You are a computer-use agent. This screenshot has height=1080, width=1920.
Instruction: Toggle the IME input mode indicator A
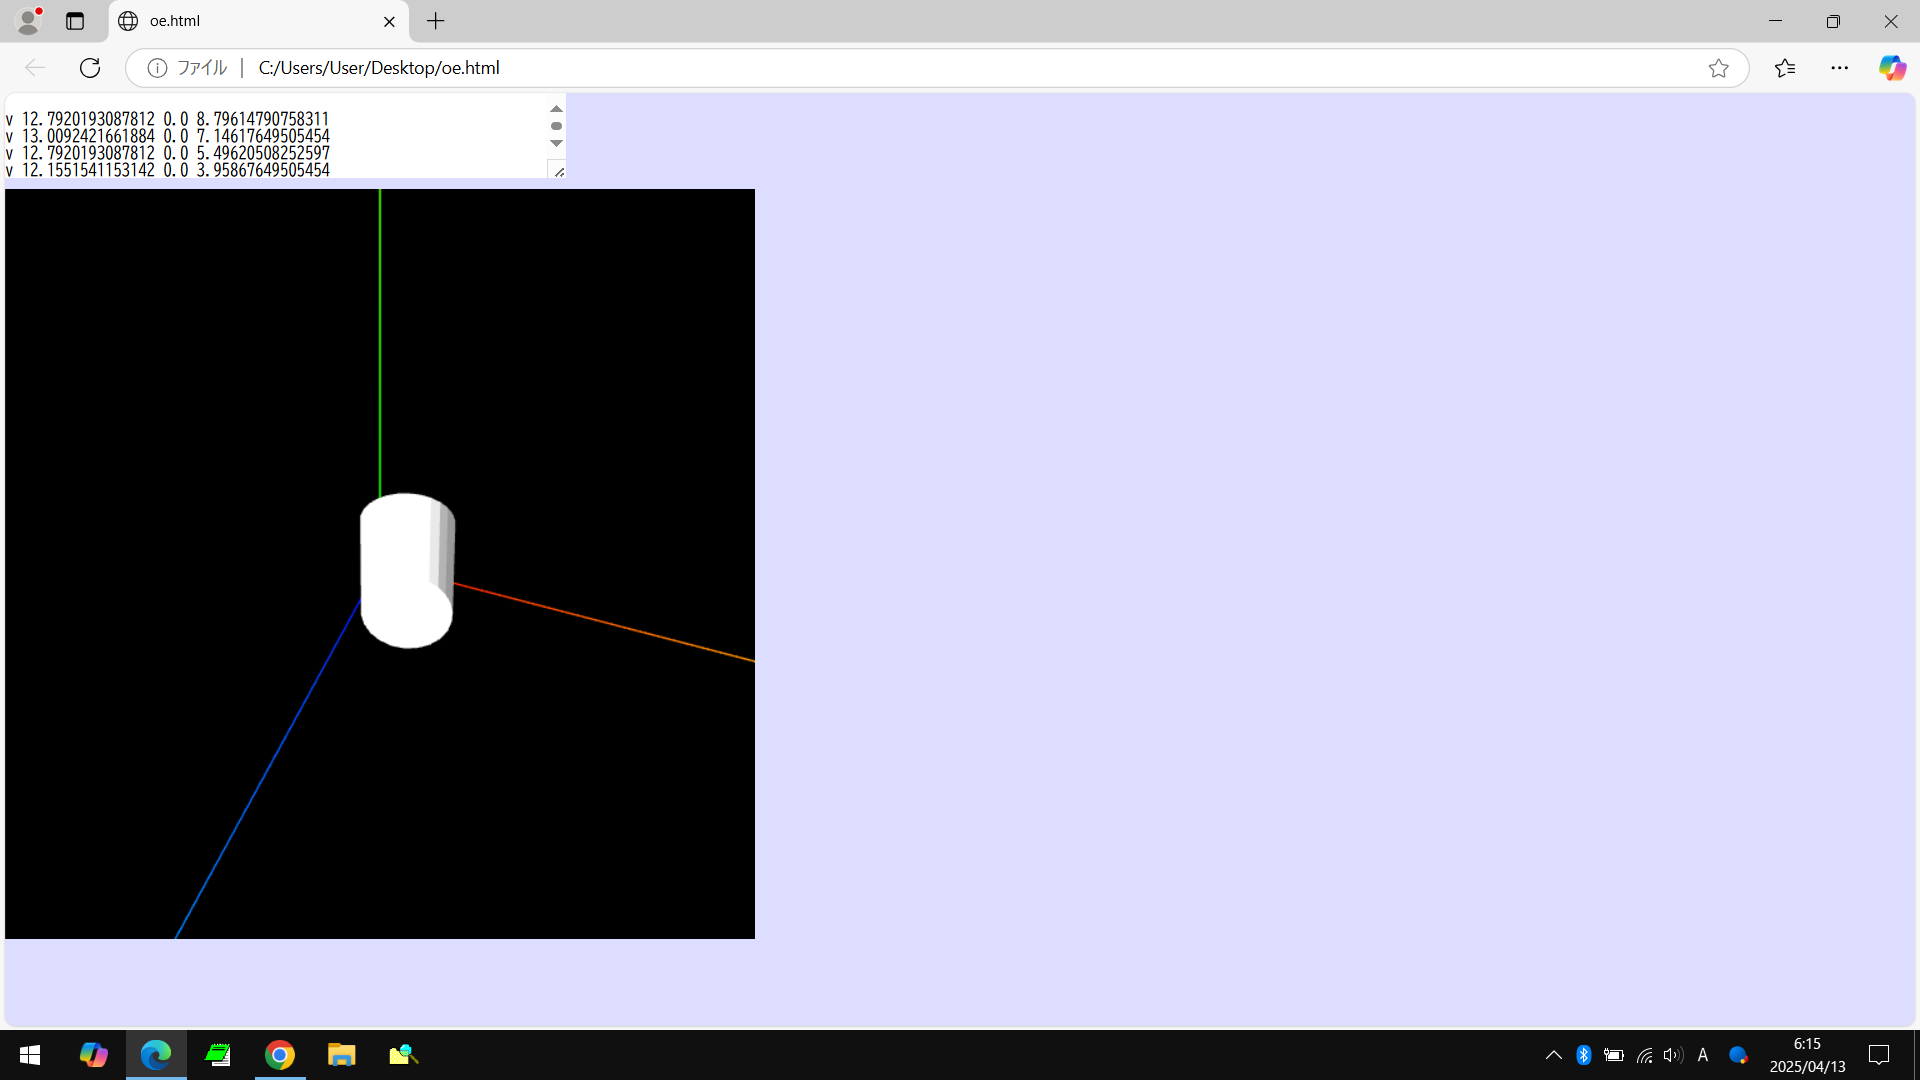[x=1703, y=1055]
